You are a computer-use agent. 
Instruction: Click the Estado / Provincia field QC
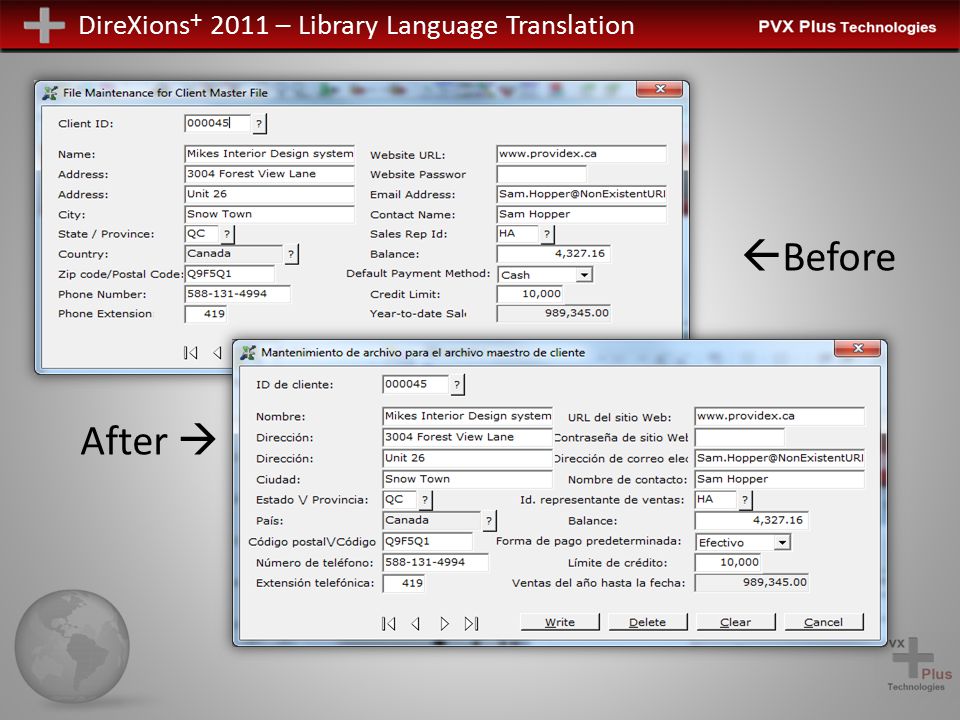pyautogui.click(x=399, y=500)
